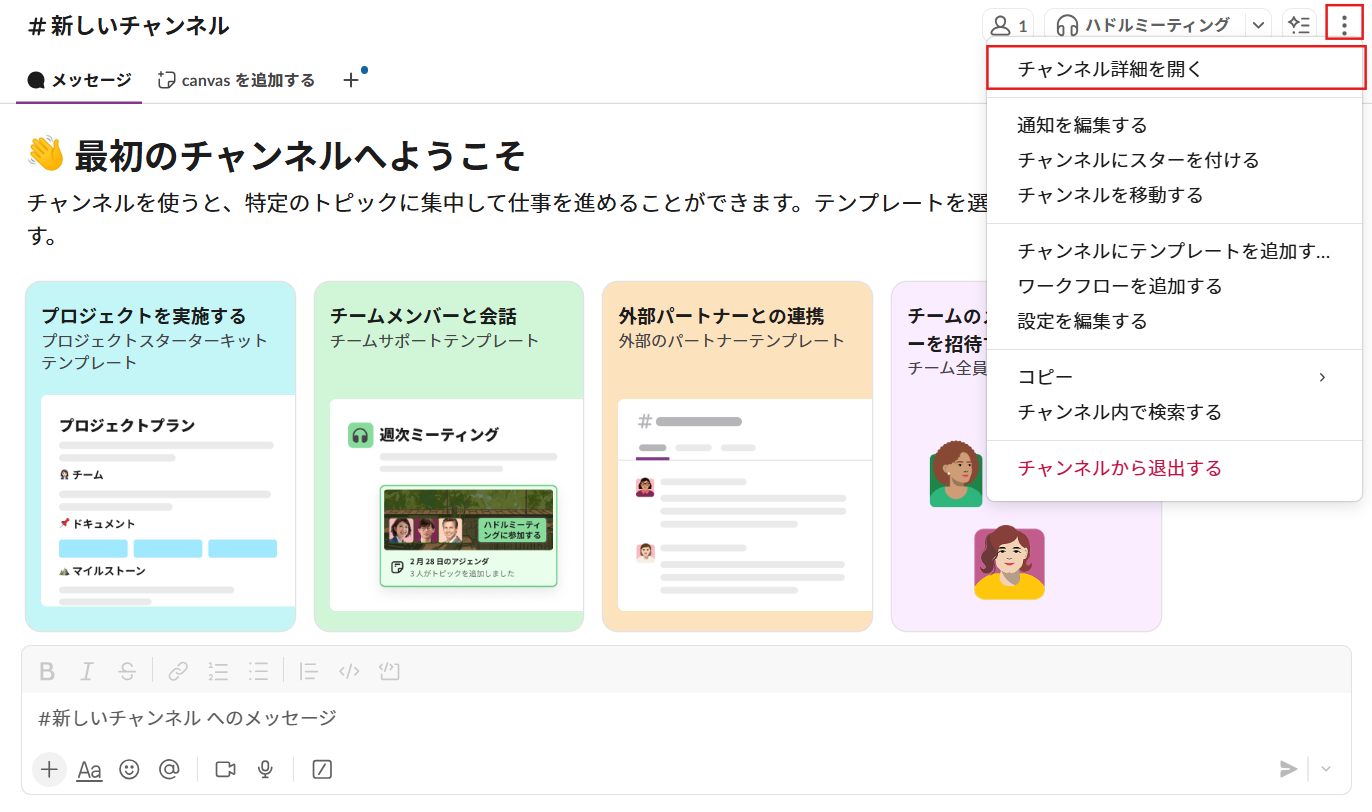Image resolution: width=1372 pixels, height=812 pixels.
Task: Open the slash shortcuts icon
Action: [x=322, y=769]
